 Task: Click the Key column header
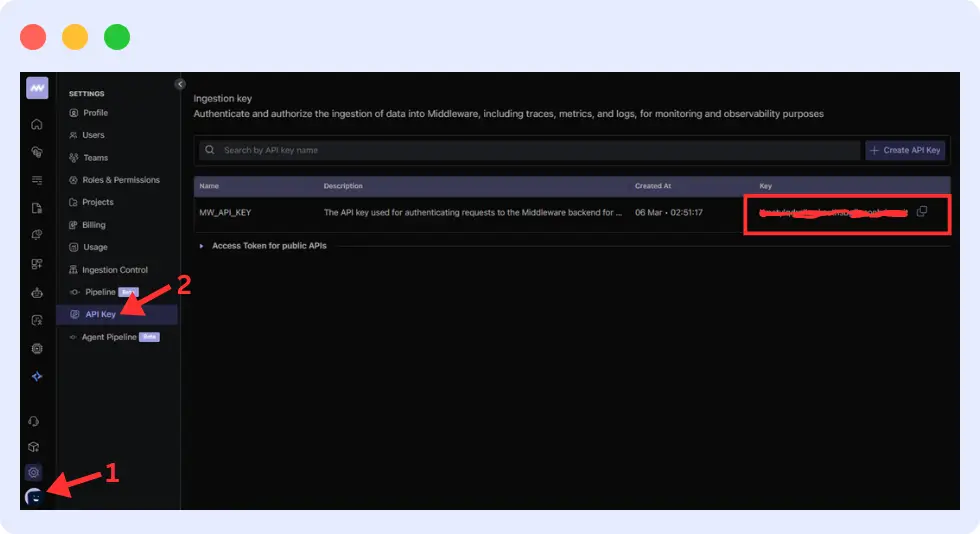point(765,186)
